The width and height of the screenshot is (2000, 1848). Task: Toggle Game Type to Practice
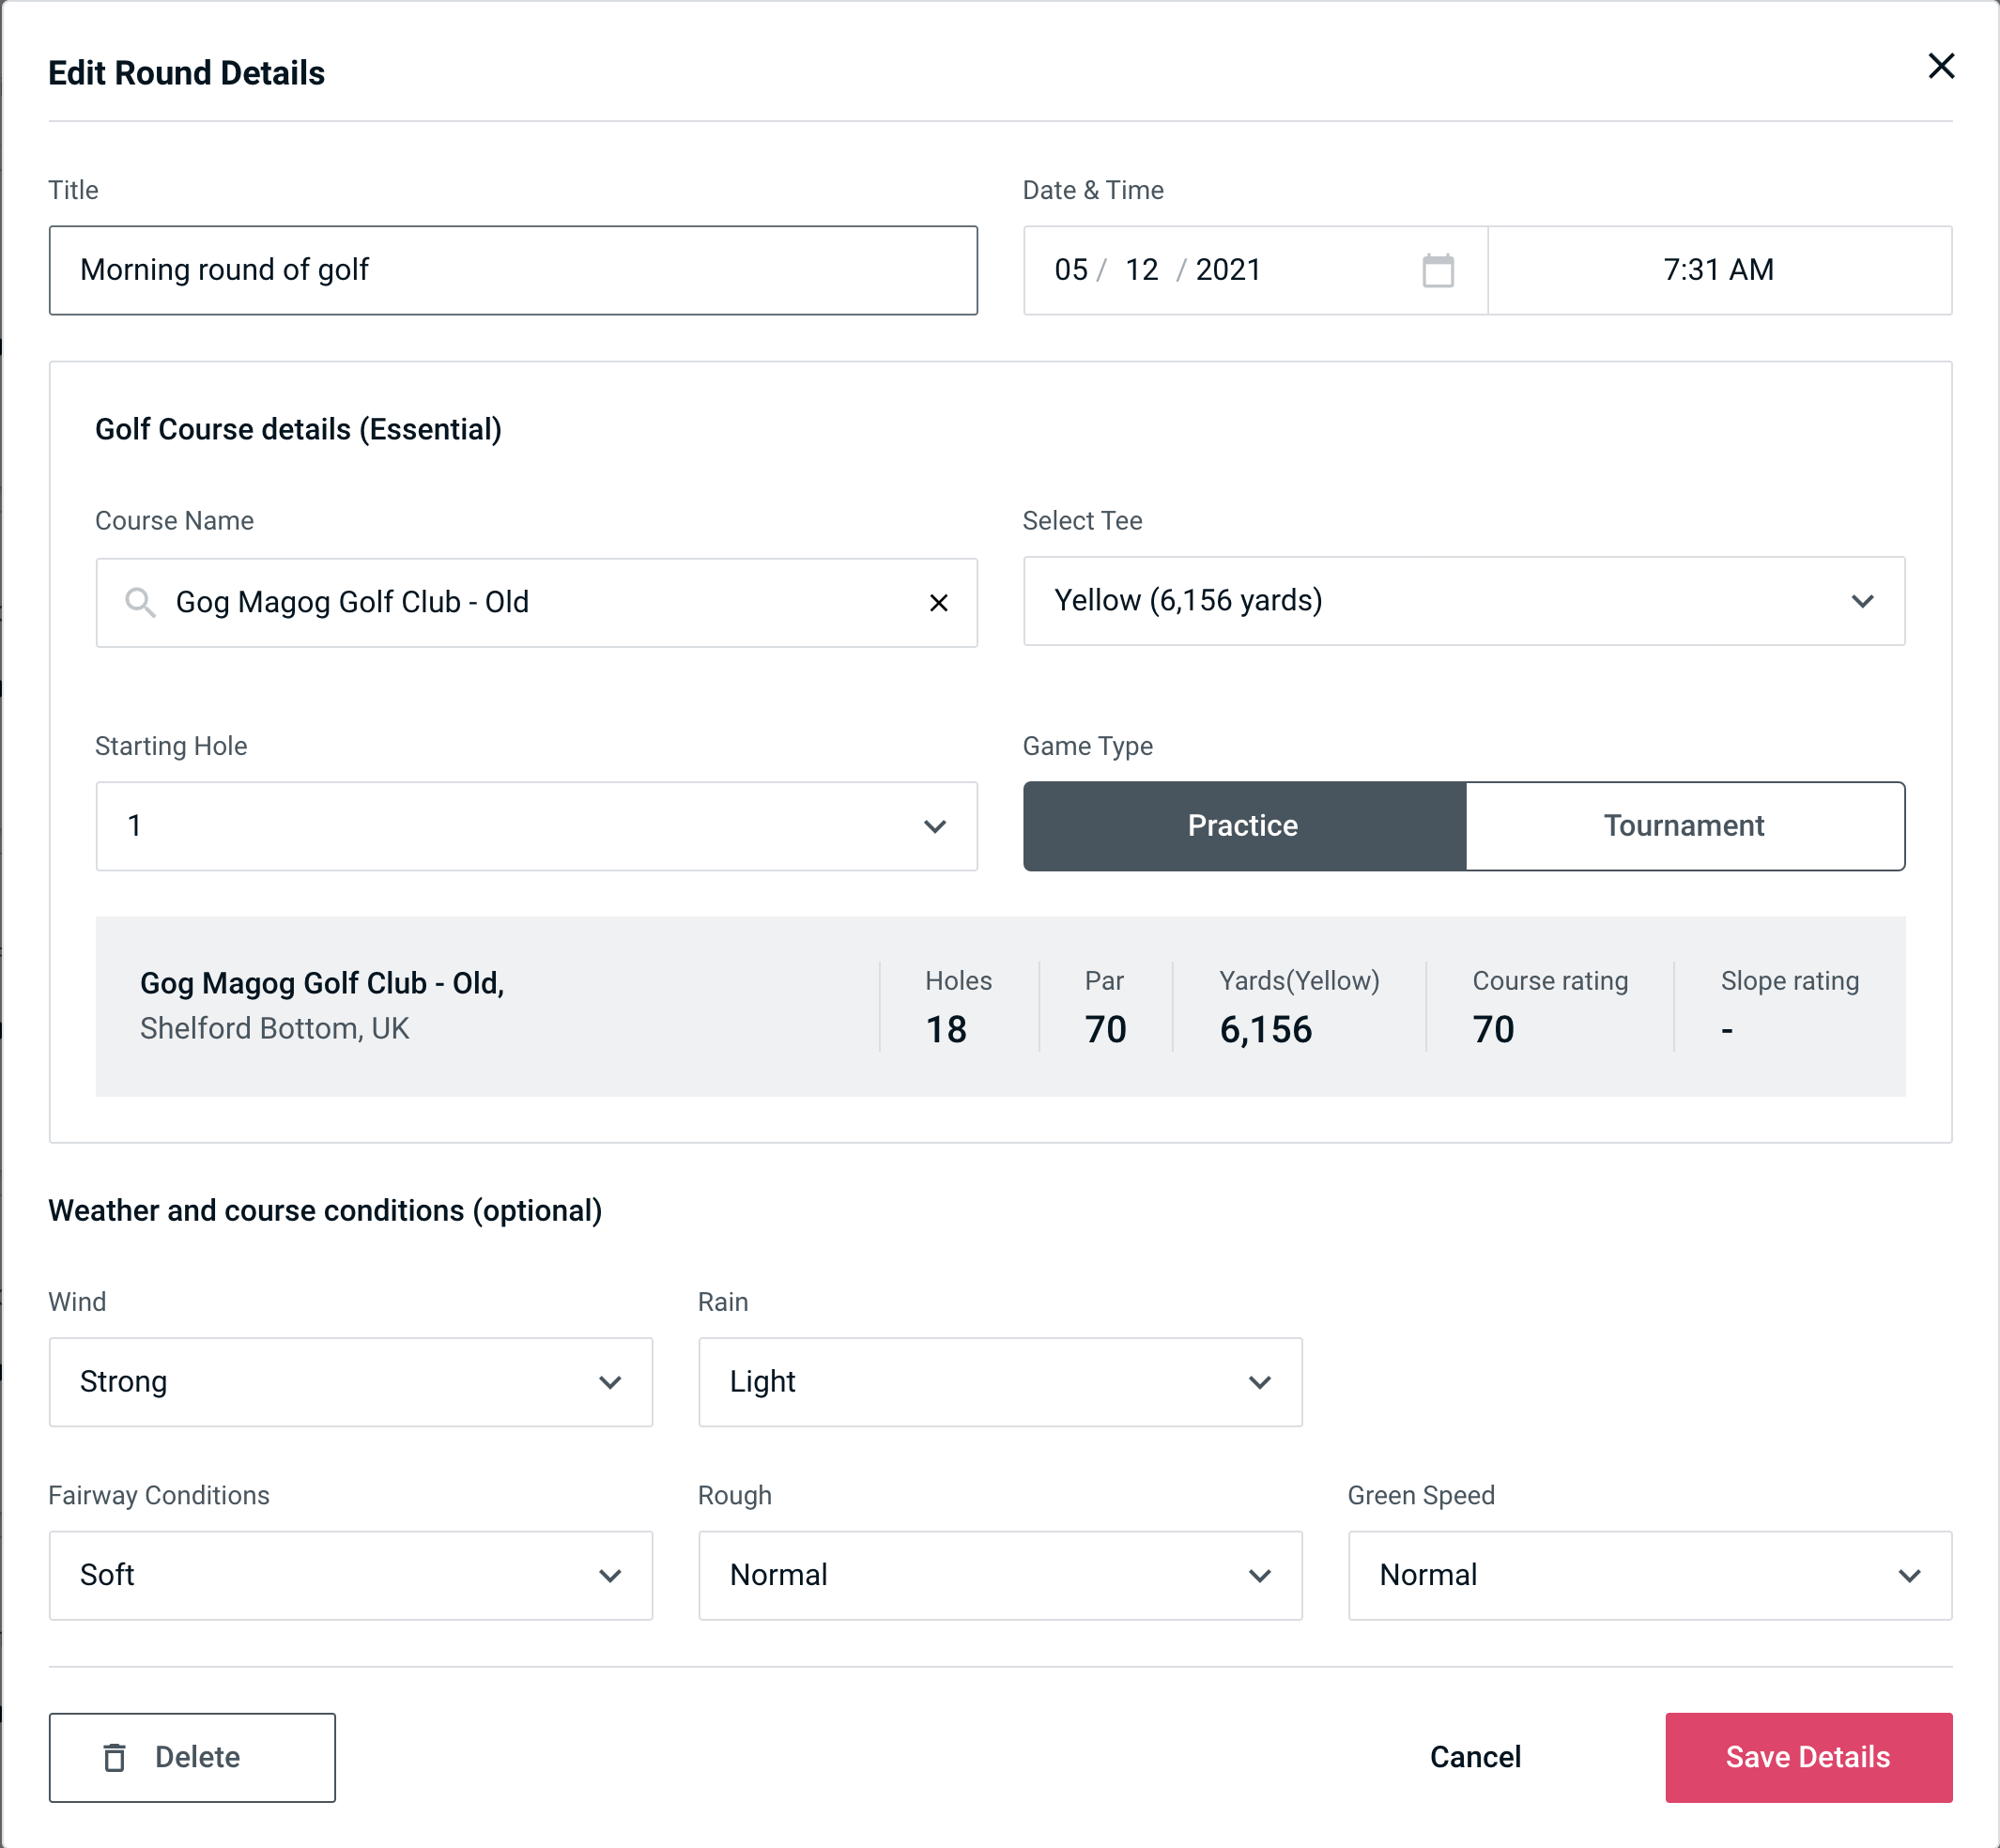(1242, 827)
